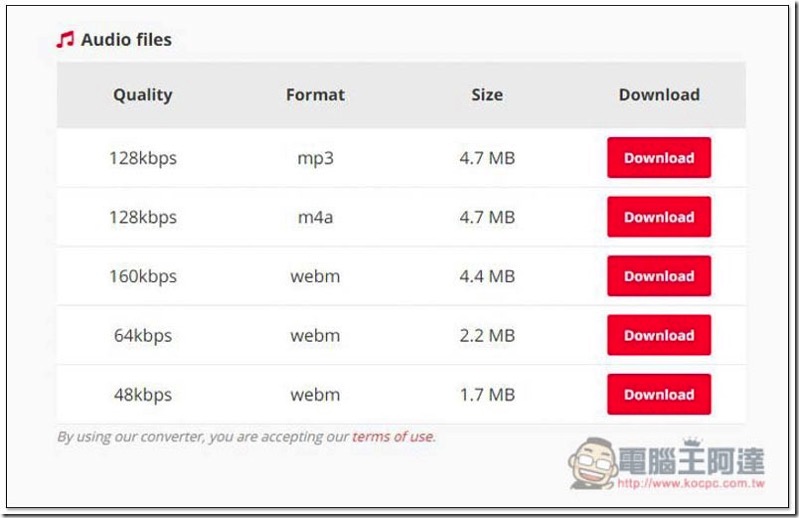Download the 128kbps m4a file
The height and width of the screenshot is (518, 799).
pyautogui.click(x=658, y=217)
